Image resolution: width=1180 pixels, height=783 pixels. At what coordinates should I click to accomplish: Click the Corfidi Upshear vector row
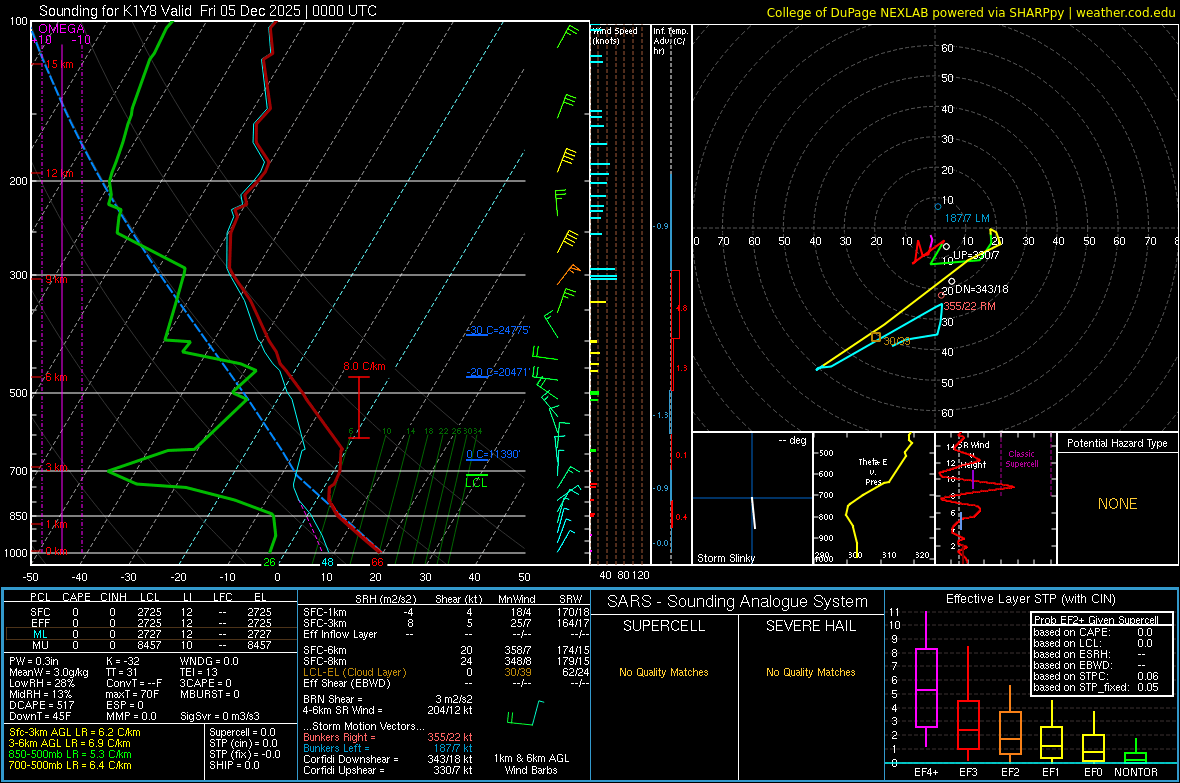tap(388, 771)
